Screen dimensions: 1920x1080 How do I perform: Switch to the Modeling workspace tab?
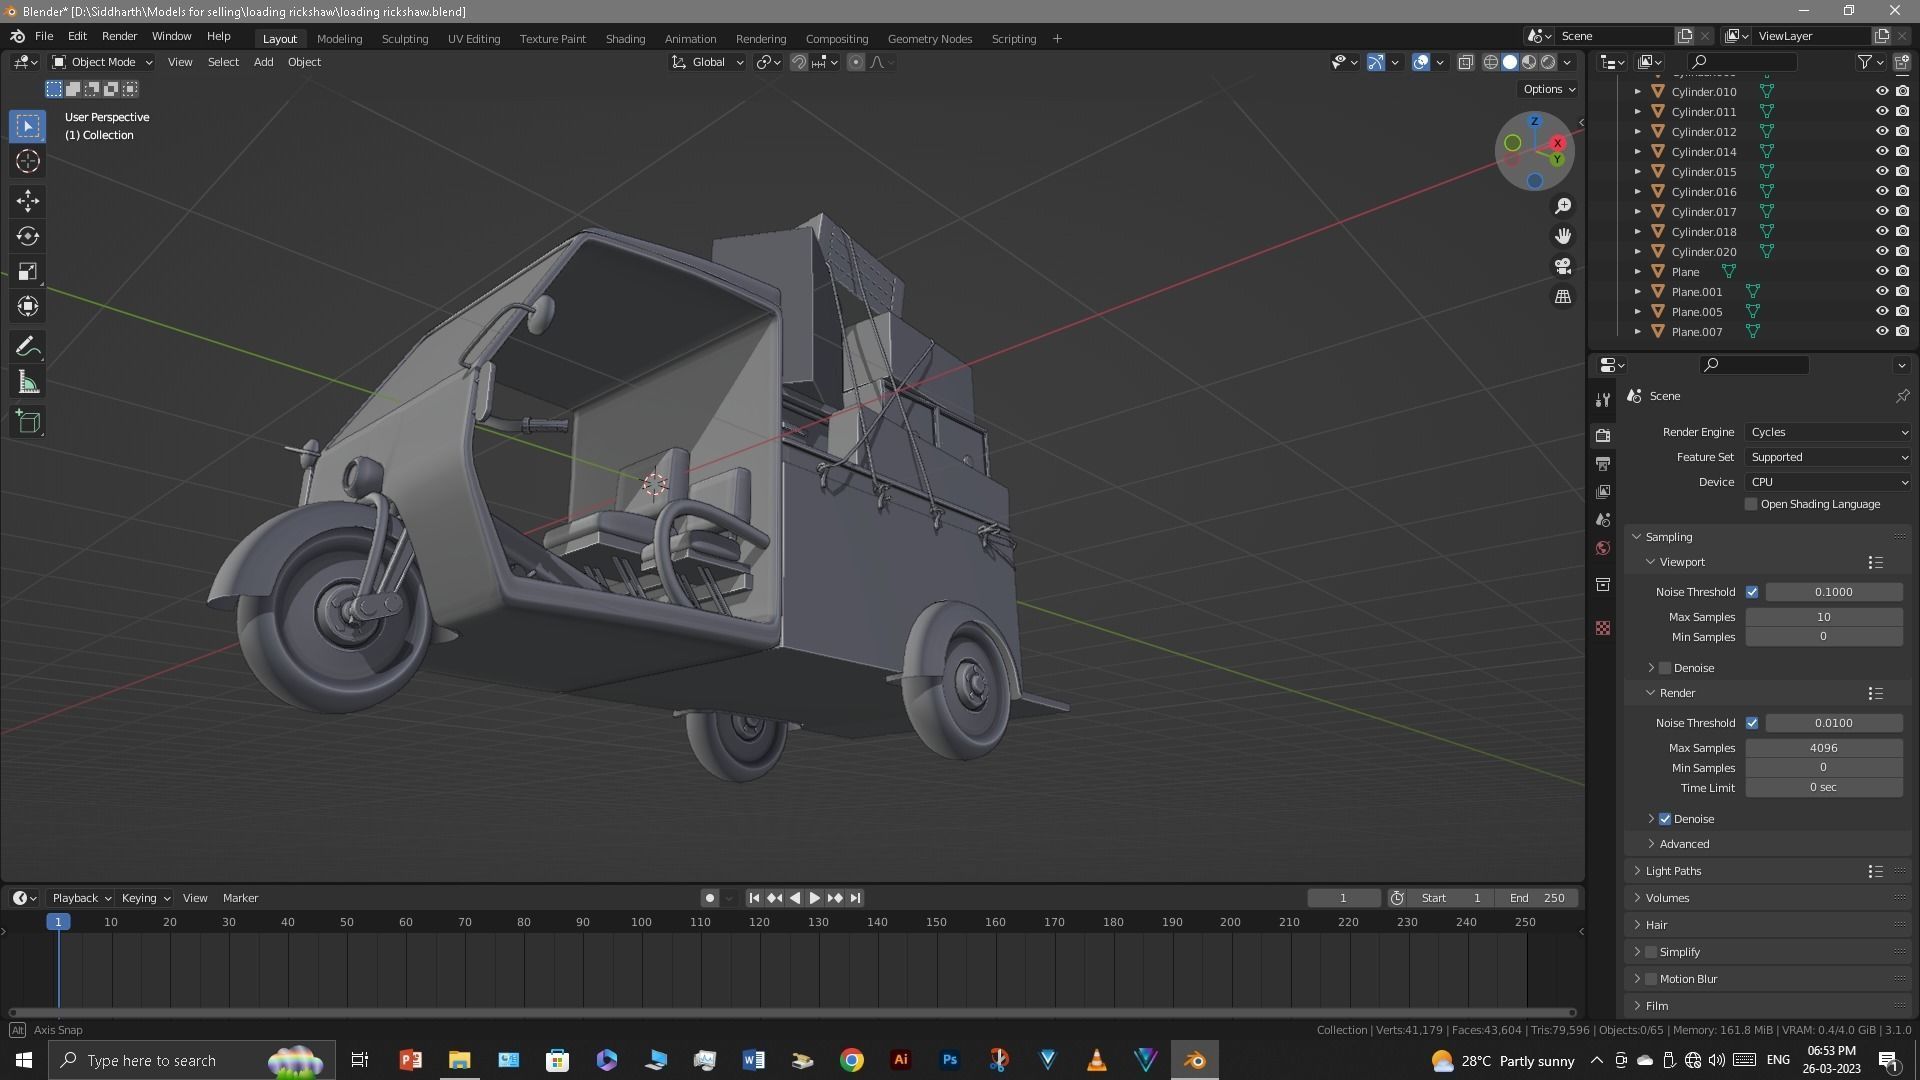coord(339,39)
